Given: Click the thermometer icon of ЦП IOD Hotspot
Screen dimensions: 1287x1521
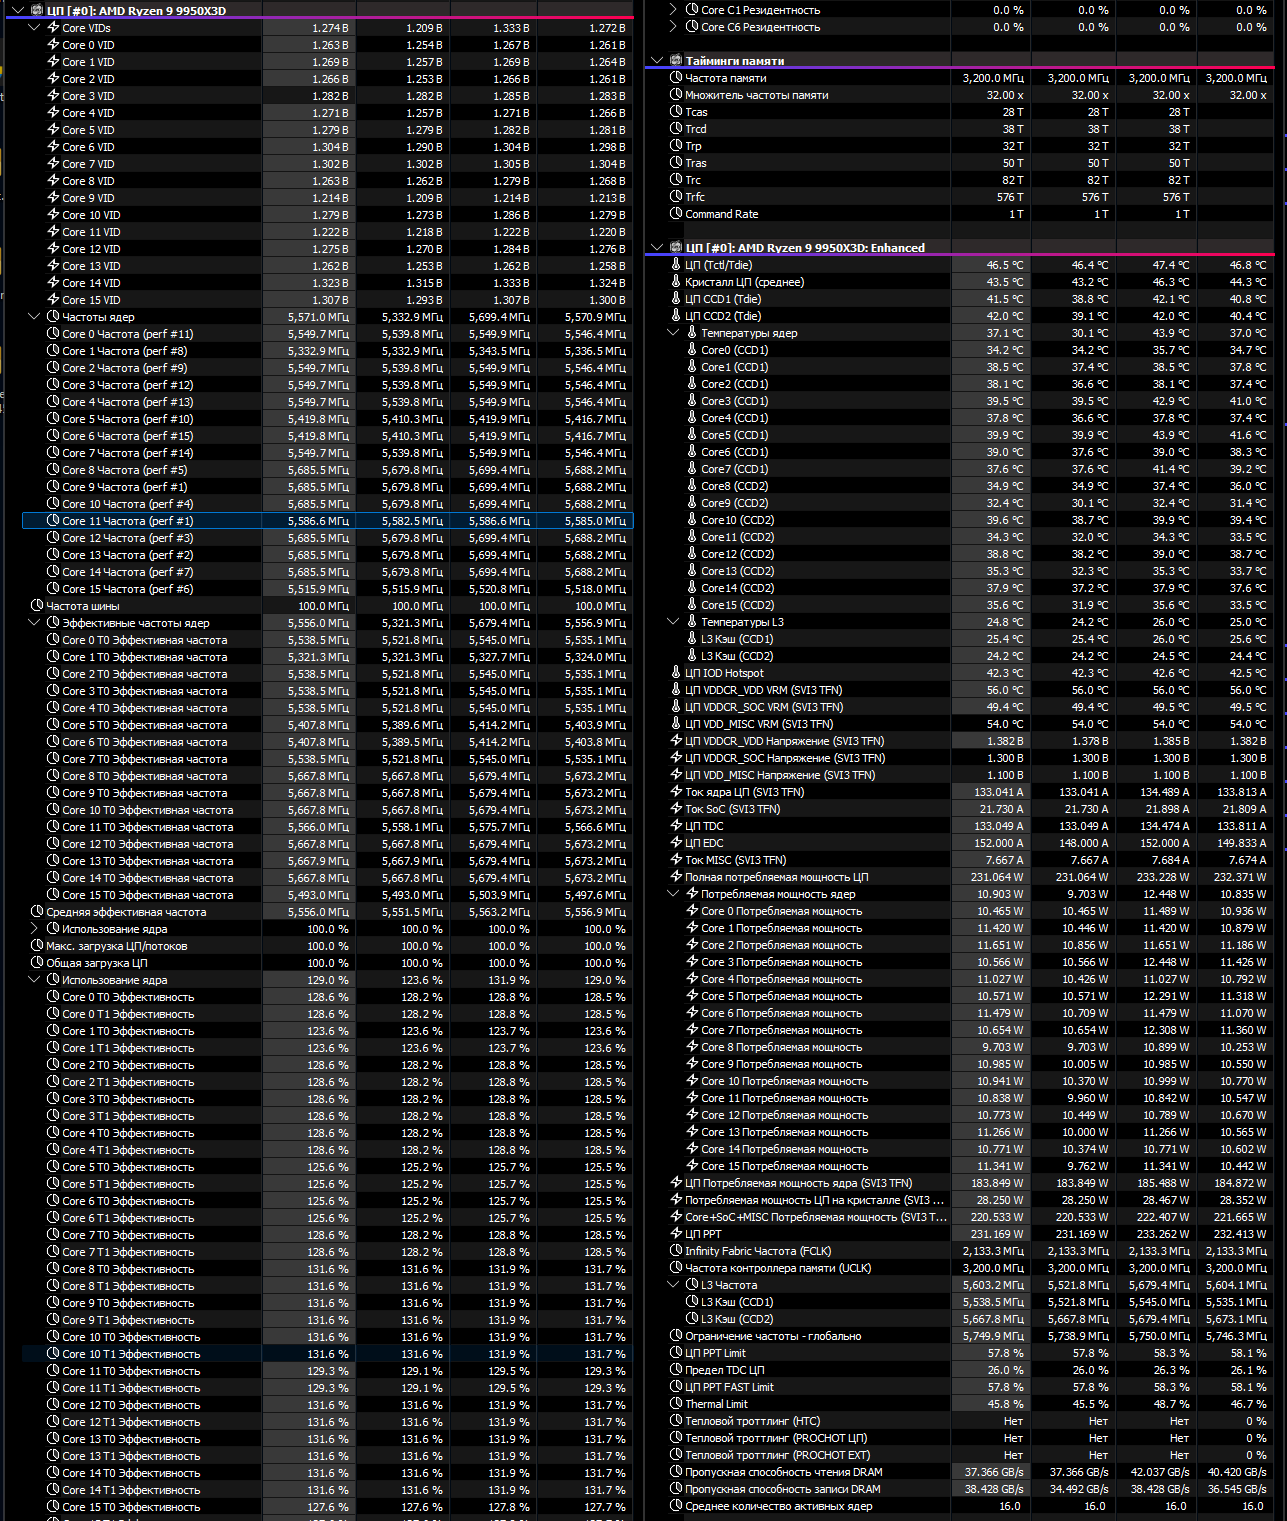Looking at the screenshot, I should click(x=676, y=673).
